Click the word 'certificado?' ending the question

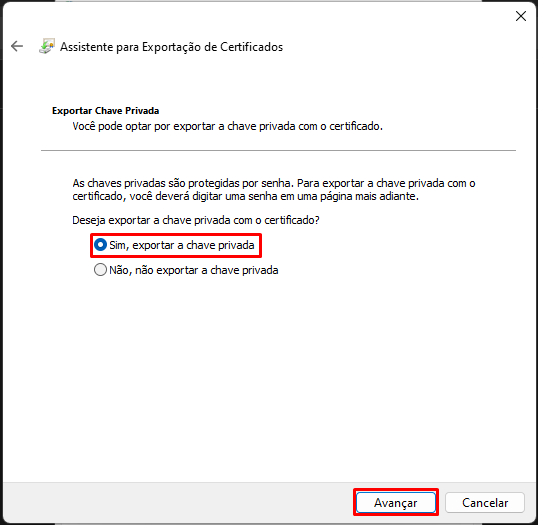click(x=292, y=220)
